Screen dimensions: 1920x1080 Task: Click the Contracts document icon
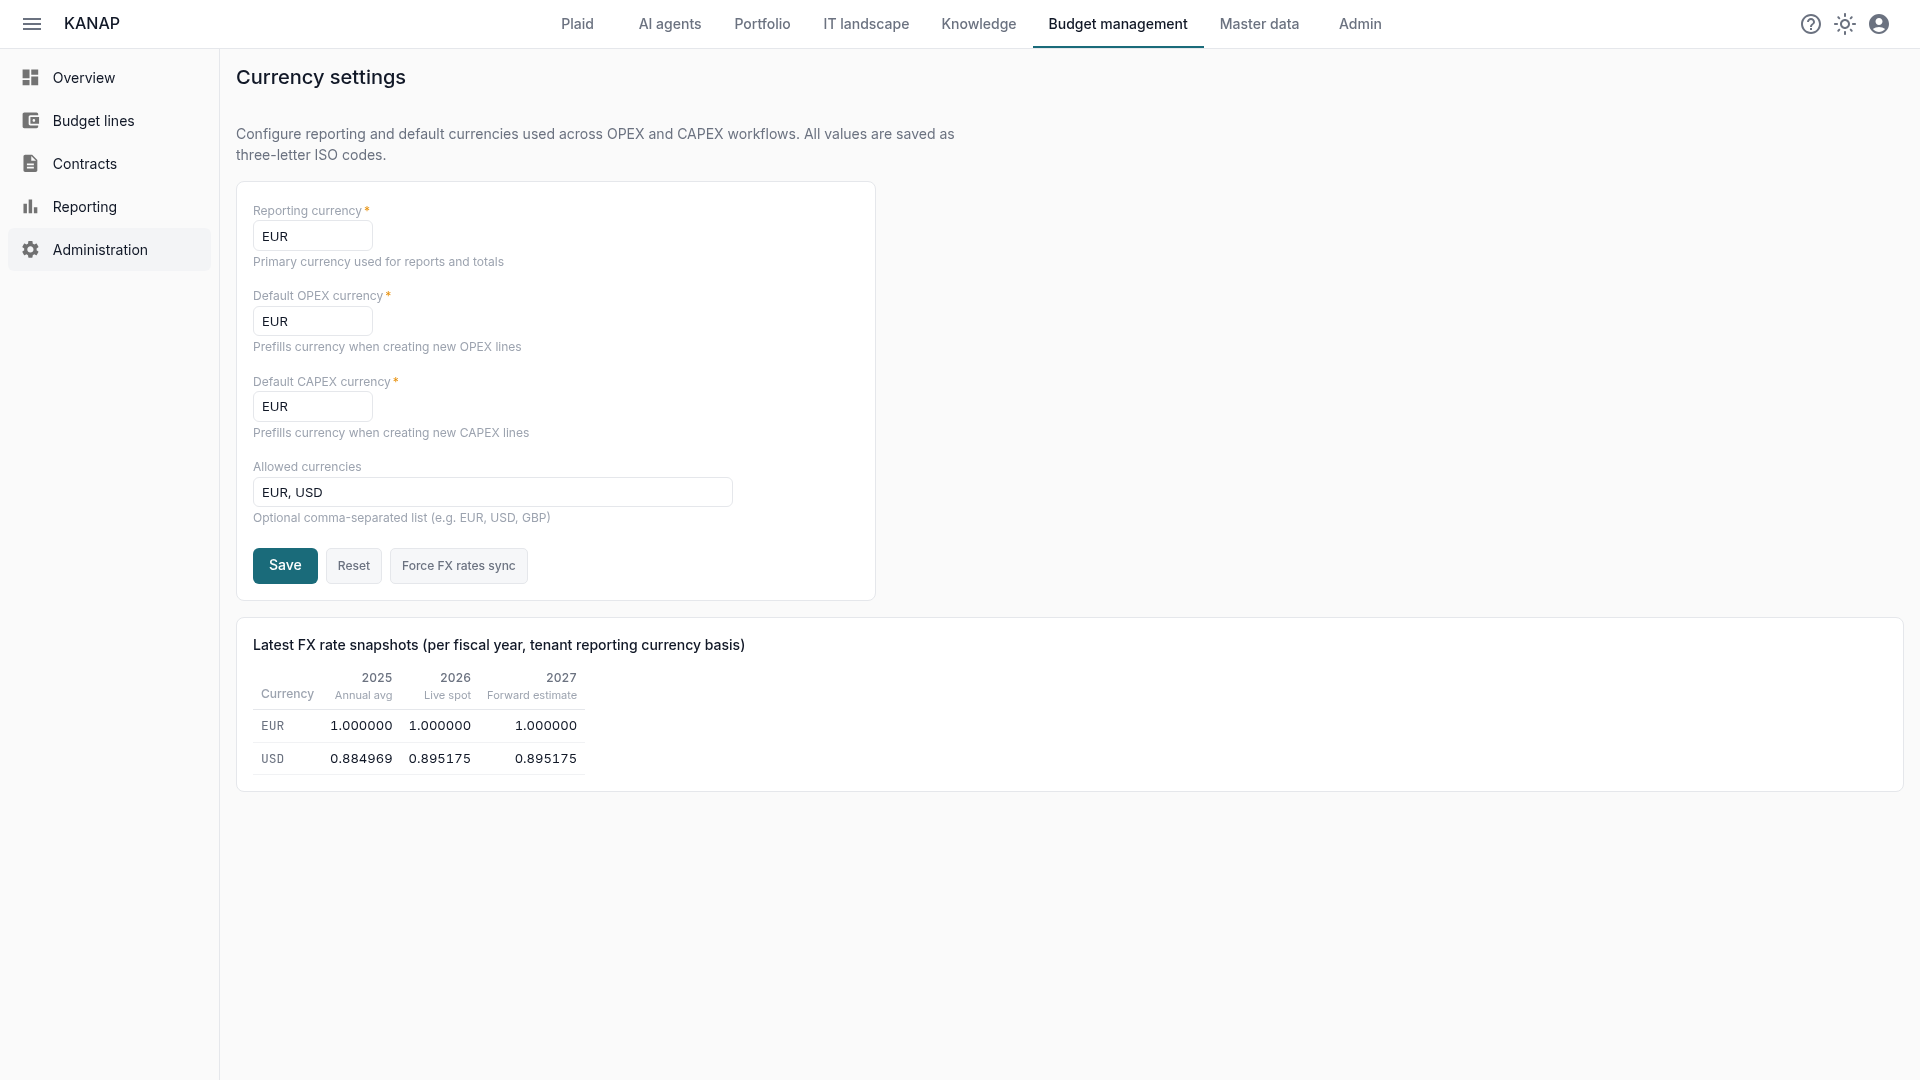[31, 164]
